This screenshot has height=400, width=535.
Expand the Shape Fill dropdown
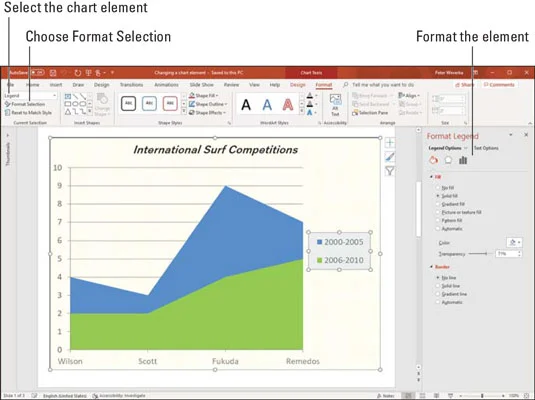(204, 96)
